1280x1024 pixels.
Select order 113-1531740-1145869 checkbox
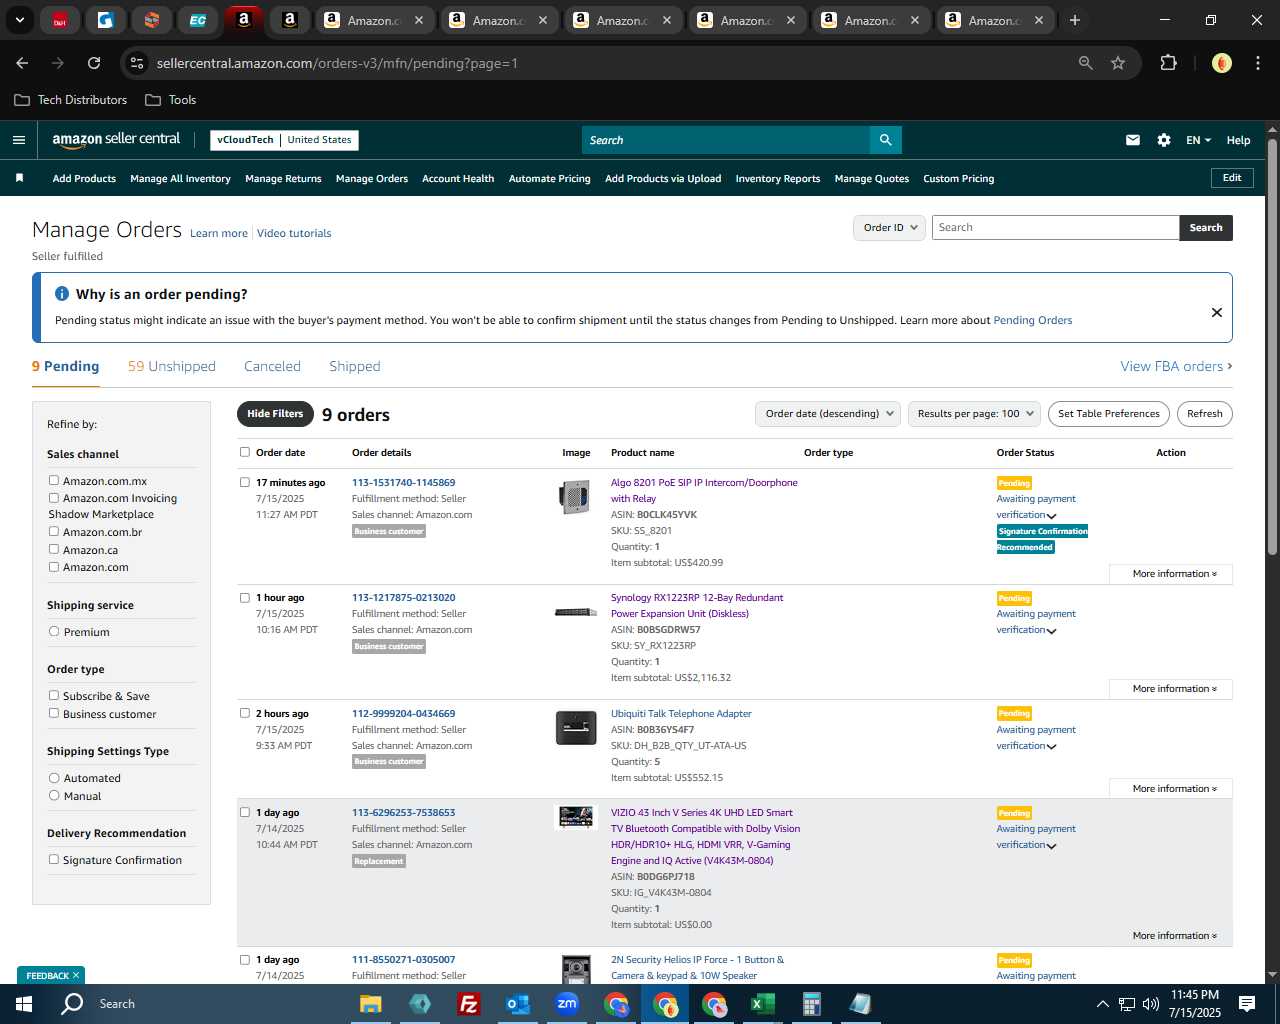point(245,482)
